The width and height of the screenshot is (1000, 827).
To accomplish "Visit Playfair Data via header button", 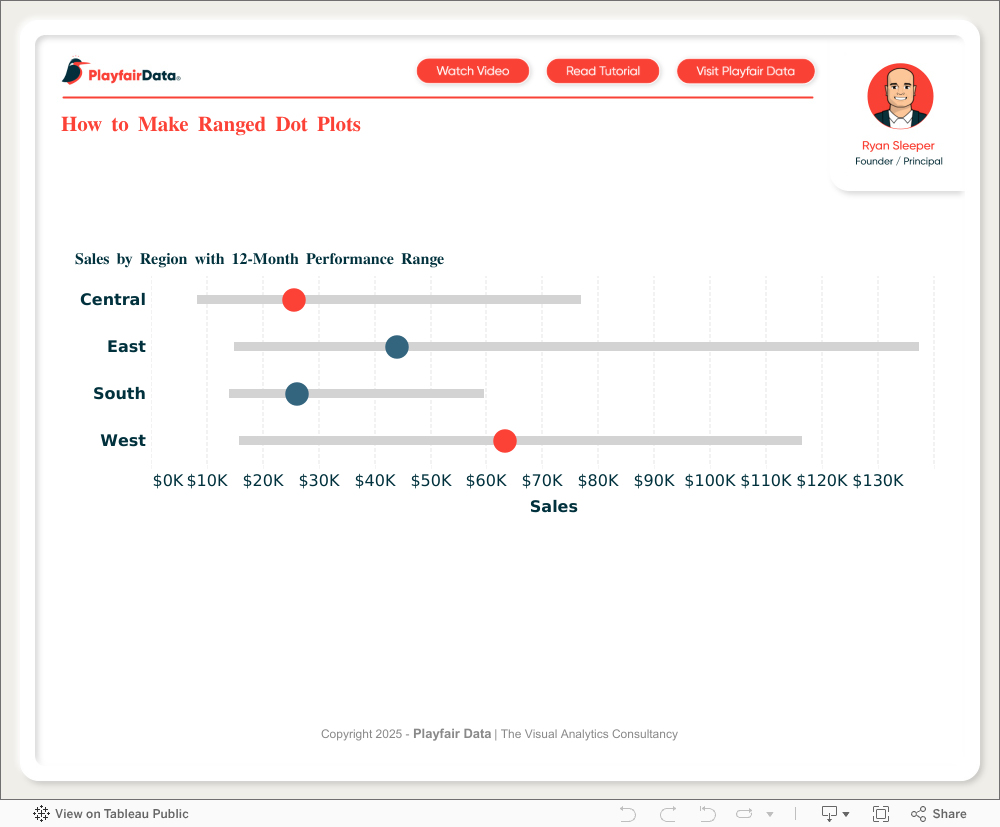I will pos(746,71).
